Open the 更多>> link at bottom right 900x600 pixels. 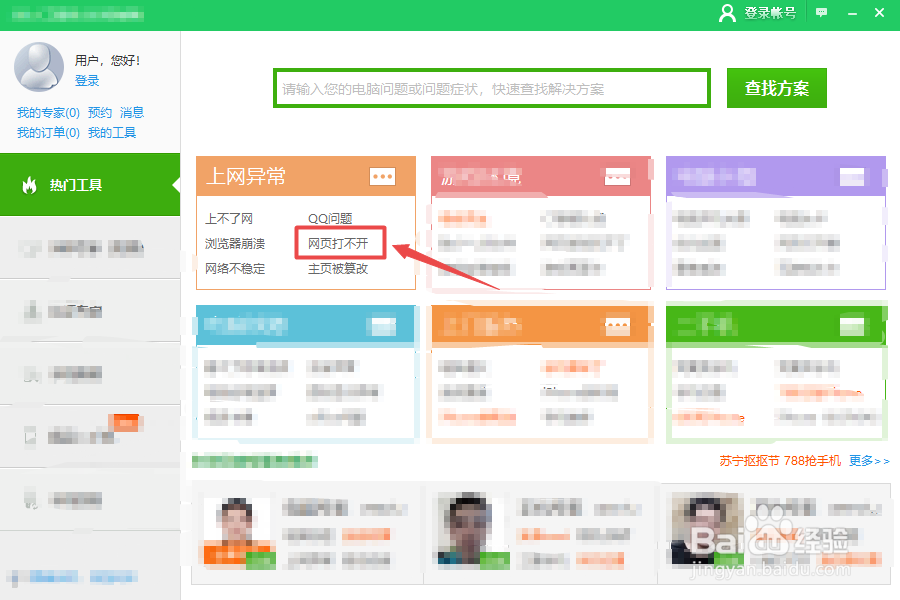(870, 461)
